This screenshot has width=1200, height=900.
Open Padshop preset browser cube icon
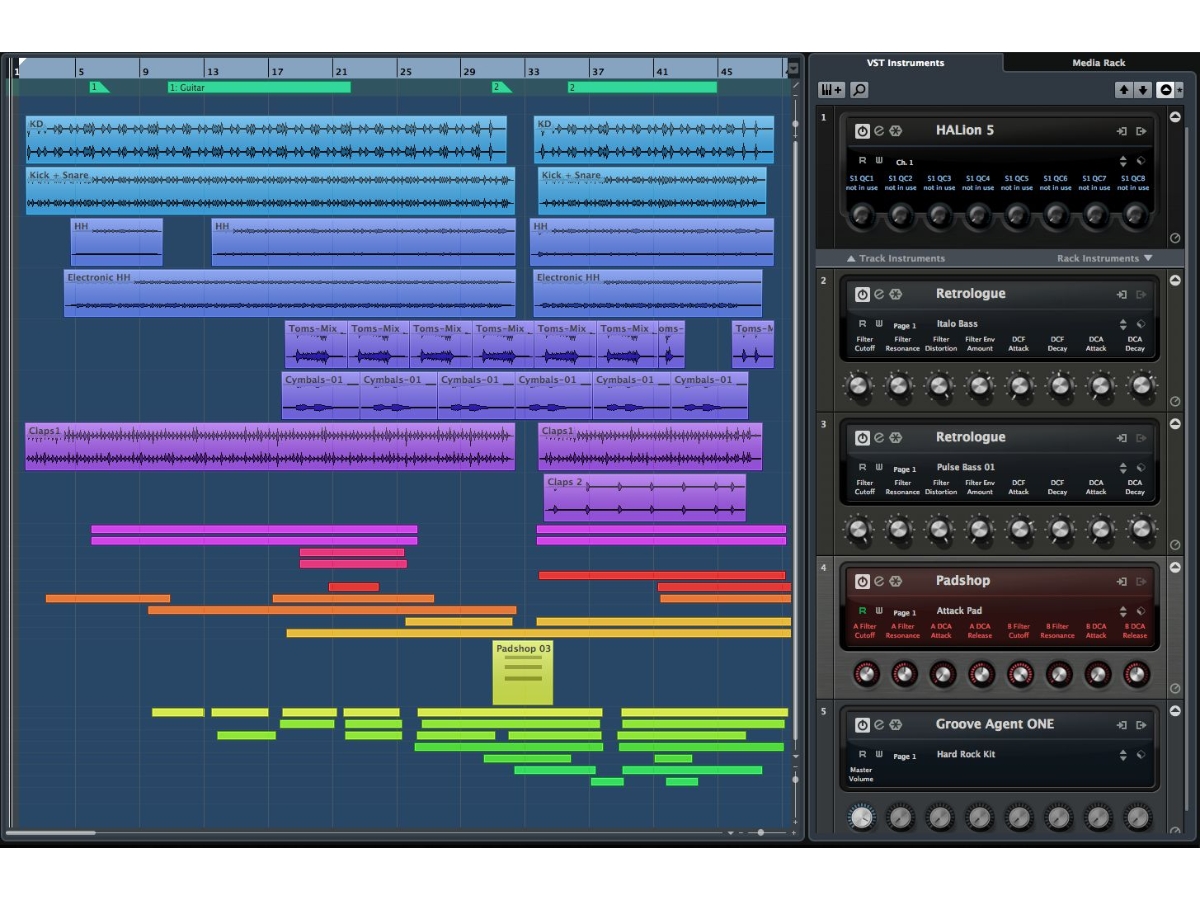pyautogui.click(x=1141, y=611)
